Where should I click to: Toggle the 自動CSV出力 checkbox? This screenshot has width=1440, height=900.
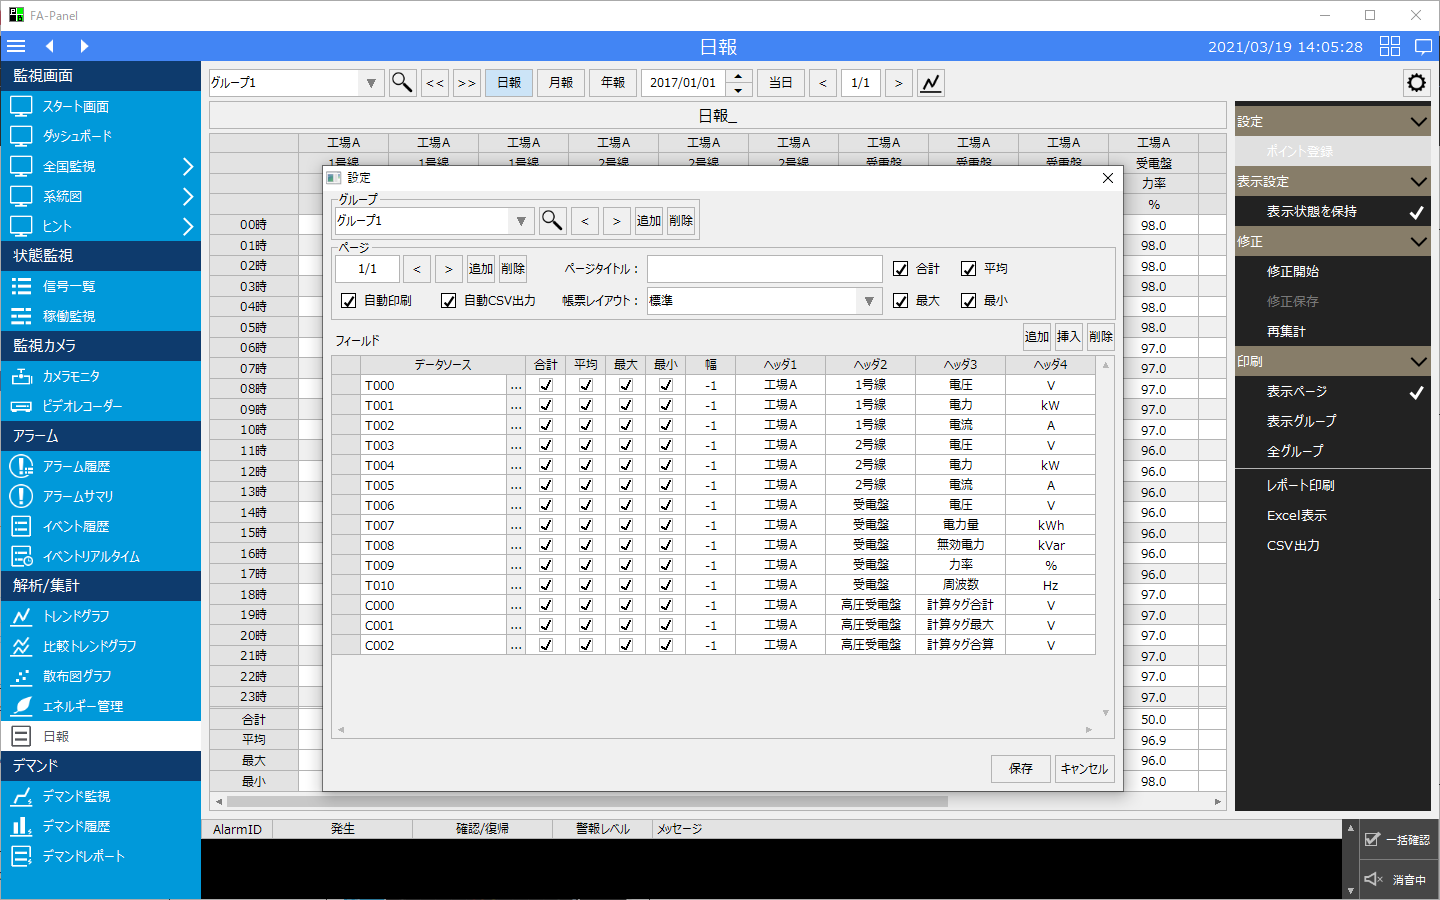point(449,301)
